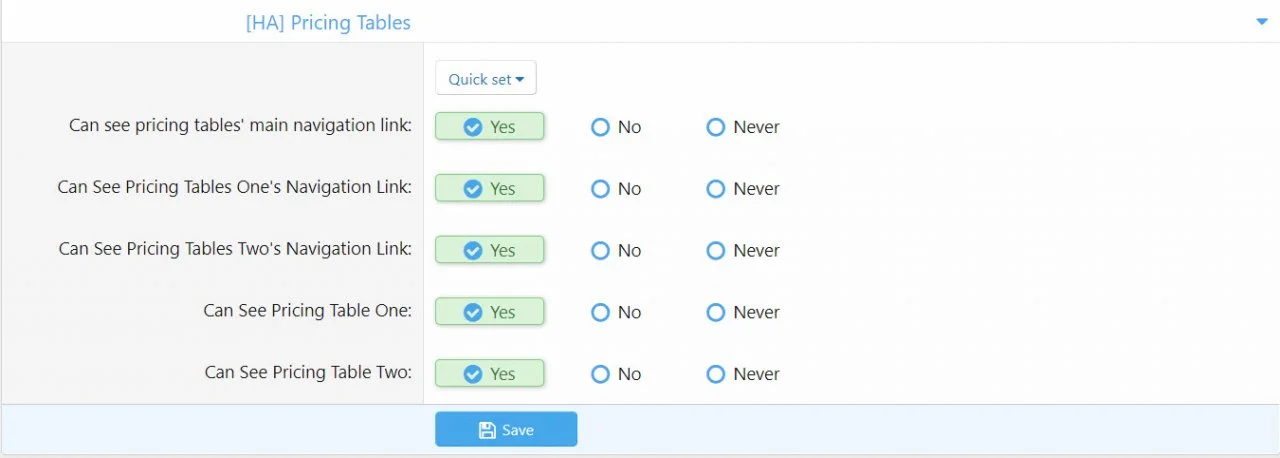Click the [HA] Pricing Tables heading
1280x458 pixels.
click(x=328, y=22)
